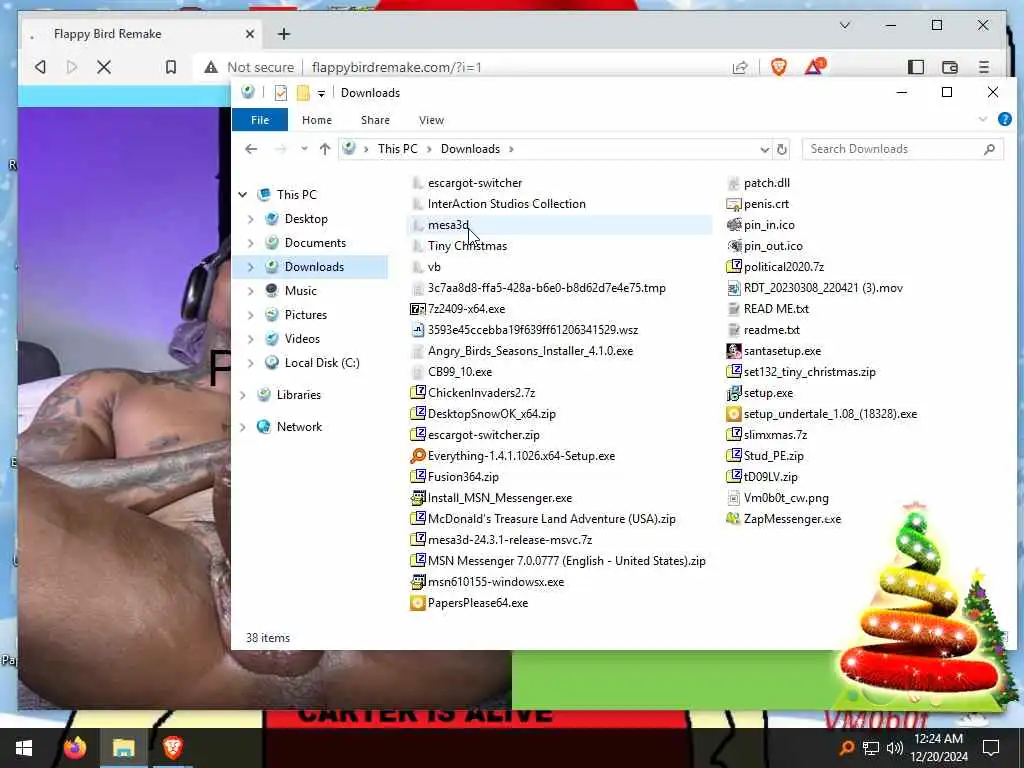Click the New folder quick access icon
This screenshot has width=1024, height=768.
[x=303, y=93]
